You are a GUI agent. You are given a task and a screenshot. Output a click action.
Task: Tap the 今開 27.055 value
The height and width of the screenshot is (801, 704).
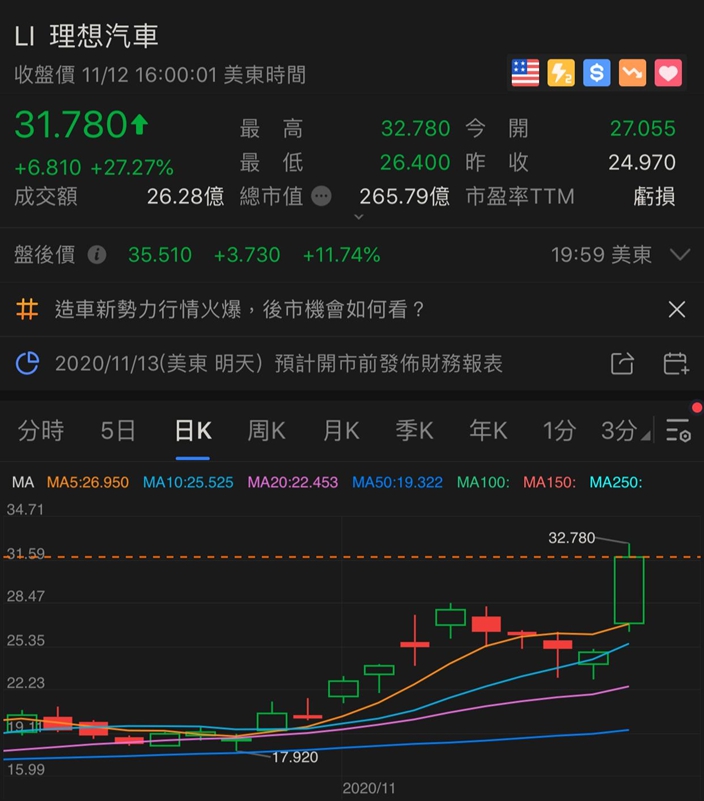coord(643,128)
